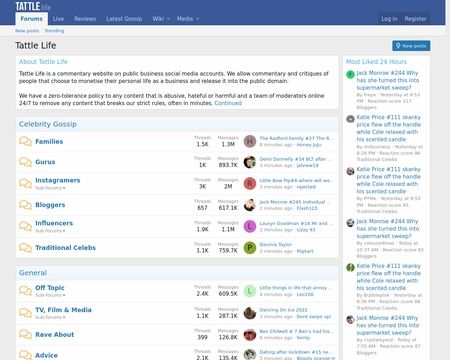Open the Instagramers forum title
The image size is (450, 360).
58,180
